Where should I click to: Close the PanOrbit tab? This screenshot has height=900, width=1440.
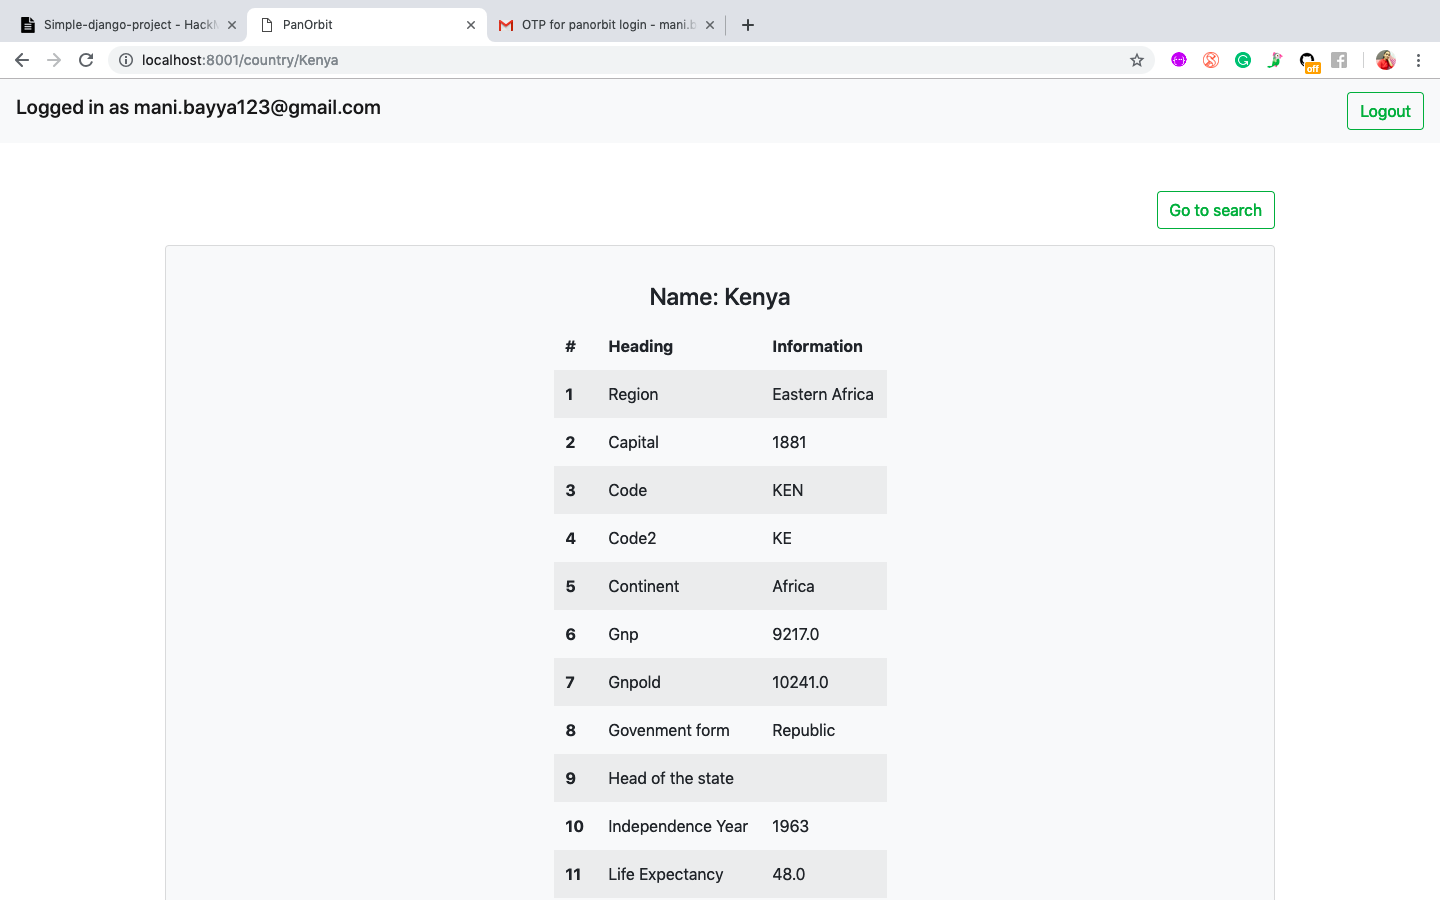(x=471, y=25)
